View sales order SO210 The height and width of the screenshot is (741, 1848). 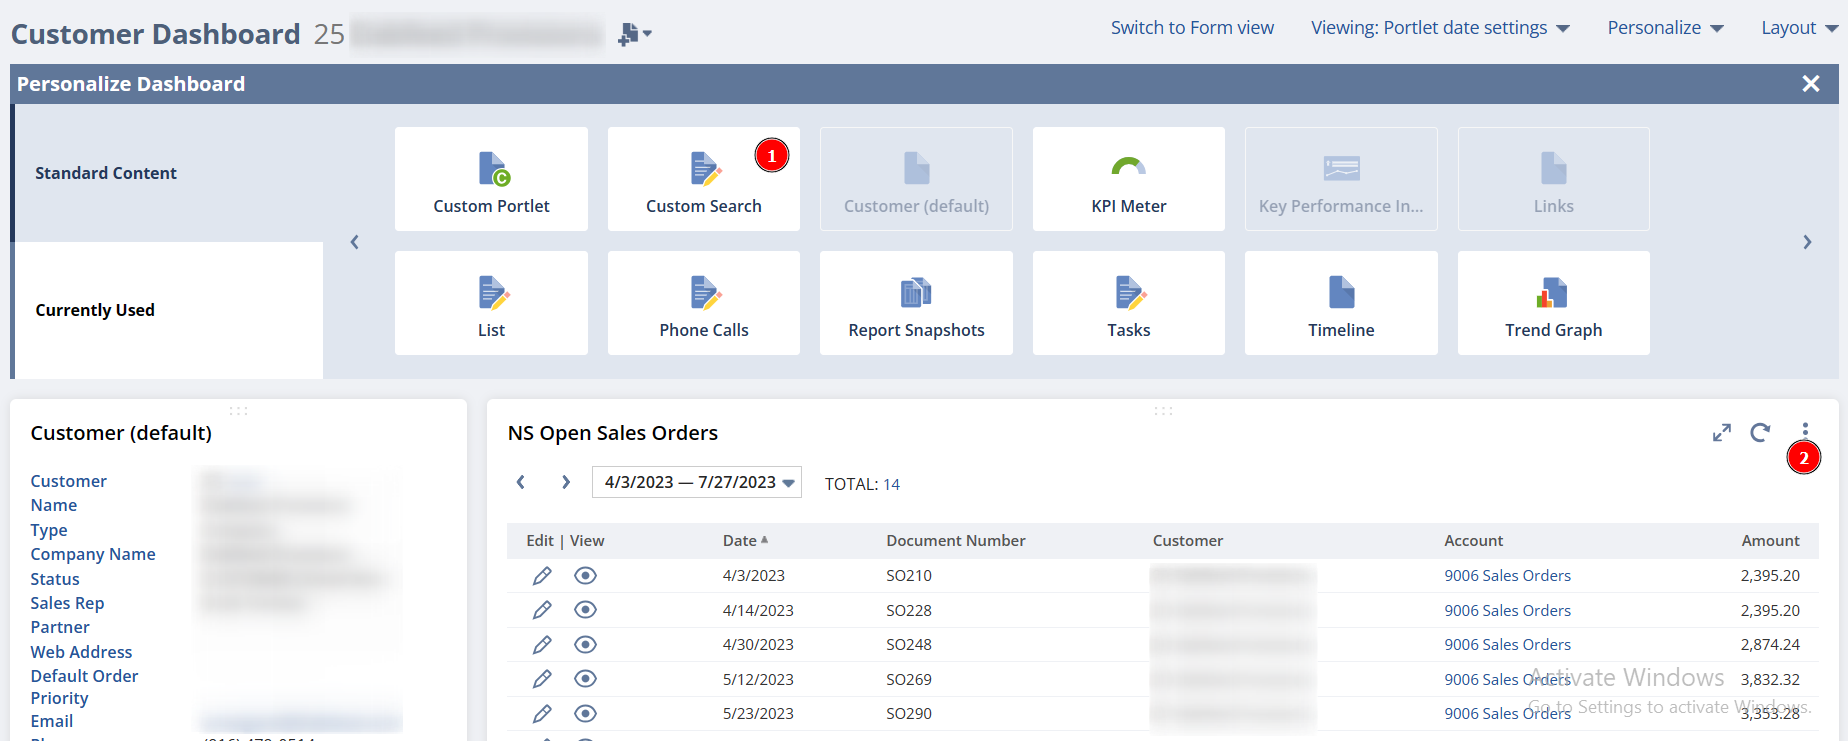[x=586, y=575]
